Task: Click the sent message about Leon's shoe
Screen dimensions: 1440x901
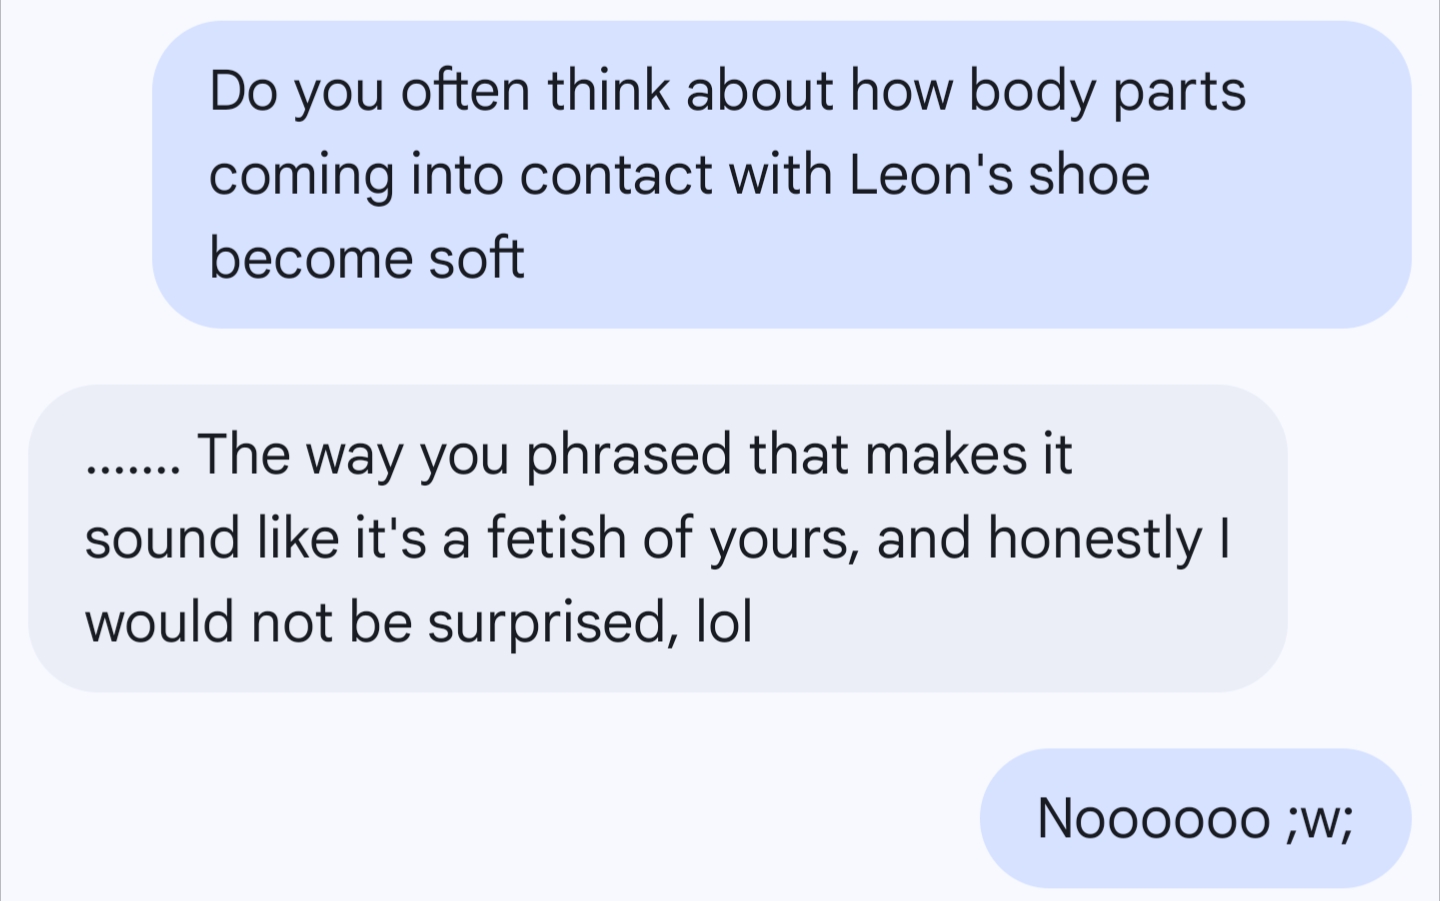Action: (780, 175)
